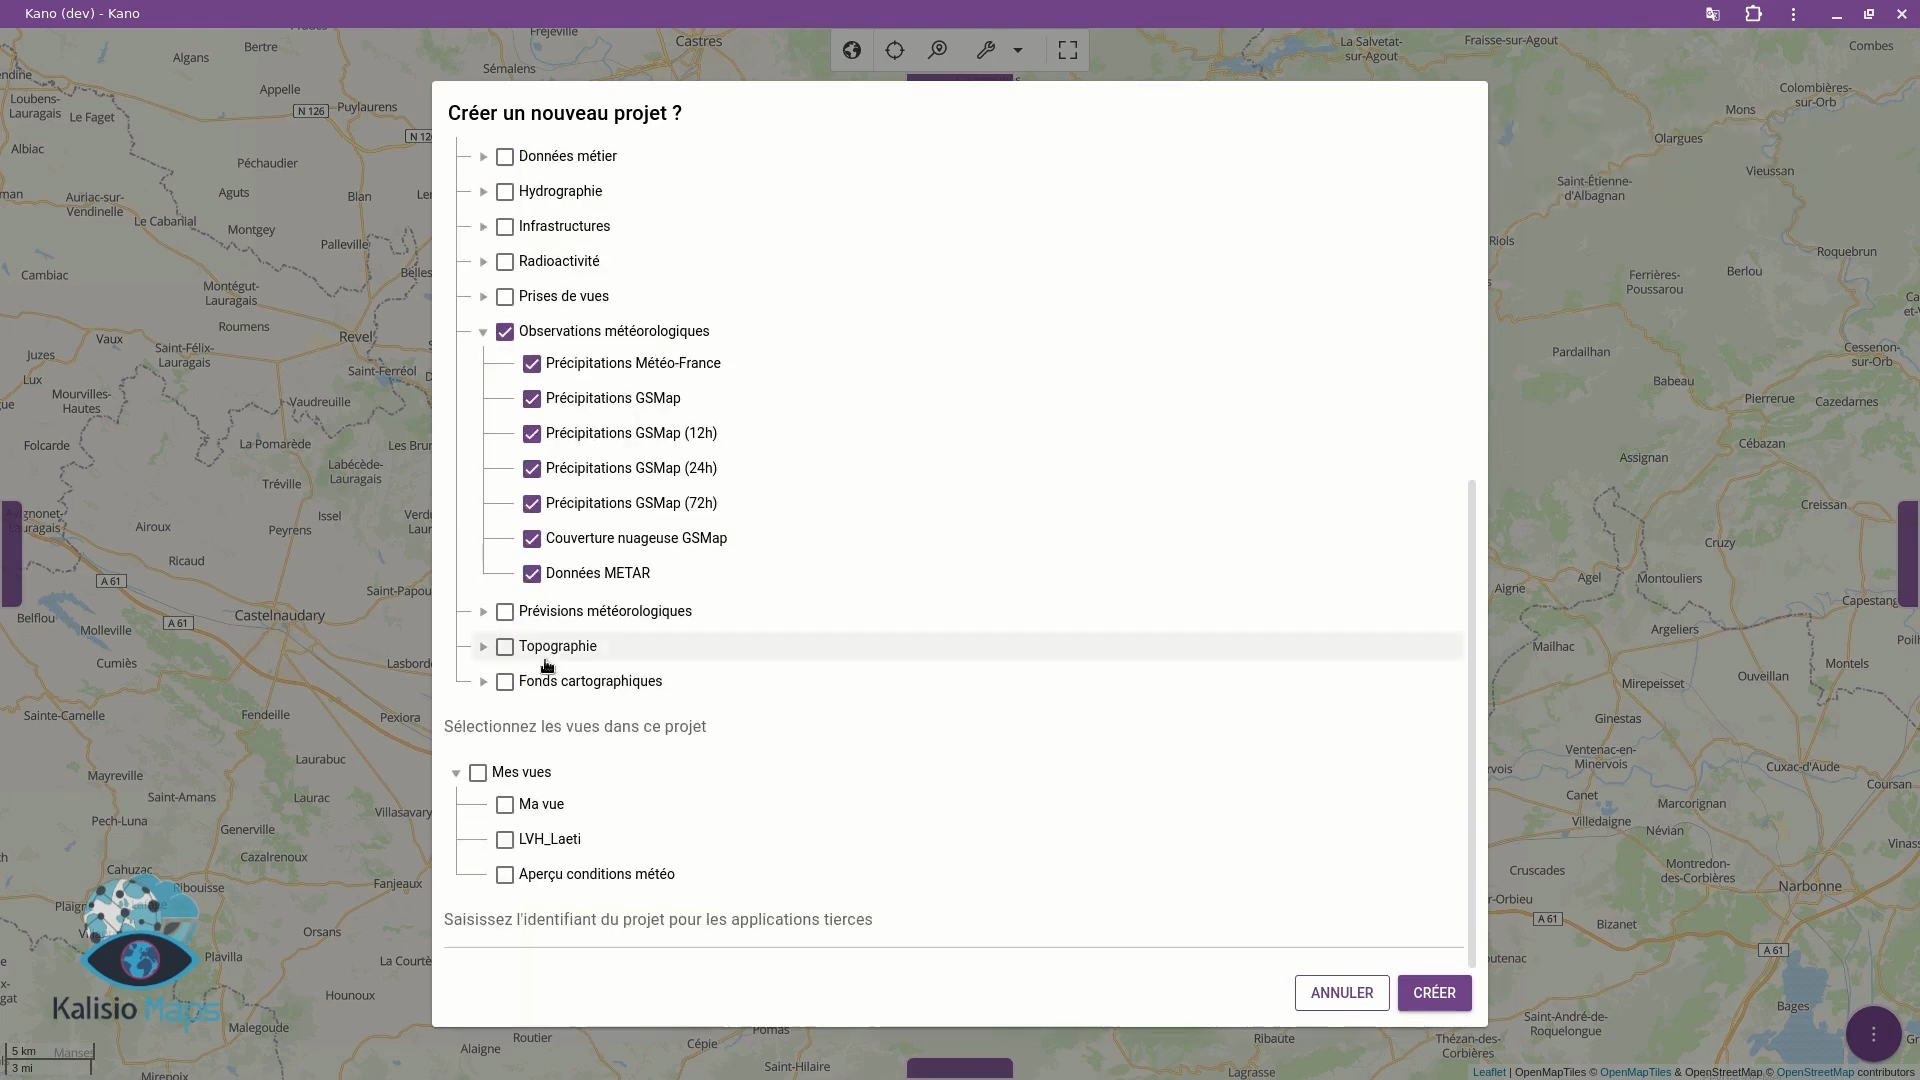Open the translate page icon
The height and width of the screenshot is (1080, 1920).
(x=1713, y=14)
